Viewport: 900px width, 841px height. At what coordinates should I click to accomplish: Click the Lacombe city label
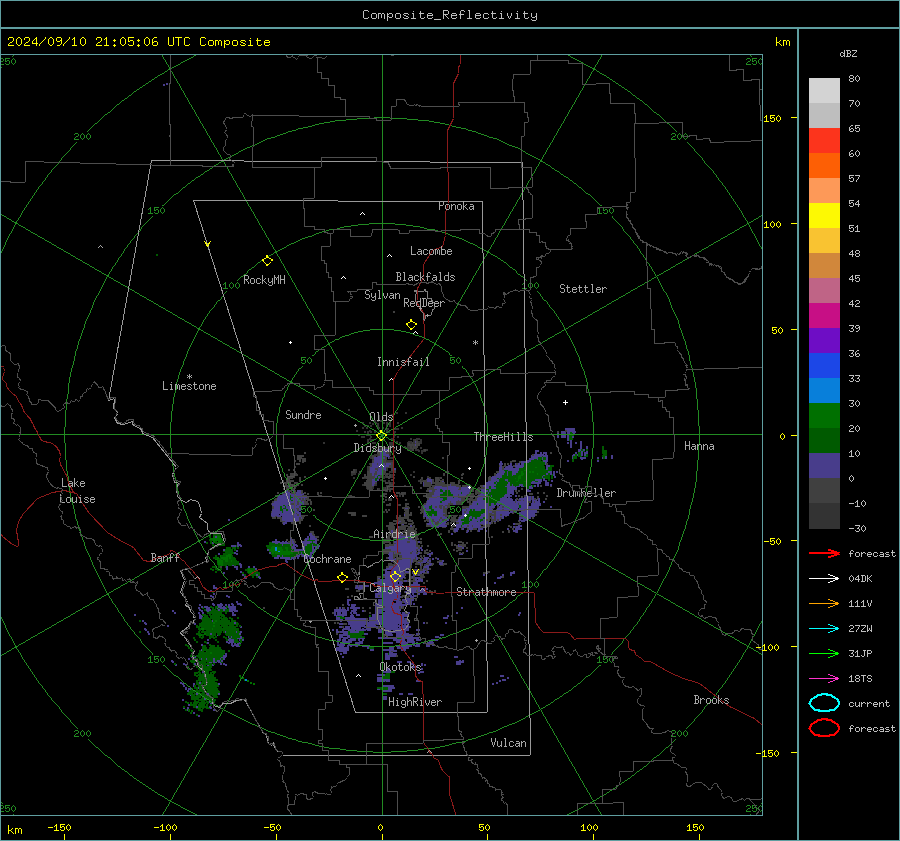point(431,251)
